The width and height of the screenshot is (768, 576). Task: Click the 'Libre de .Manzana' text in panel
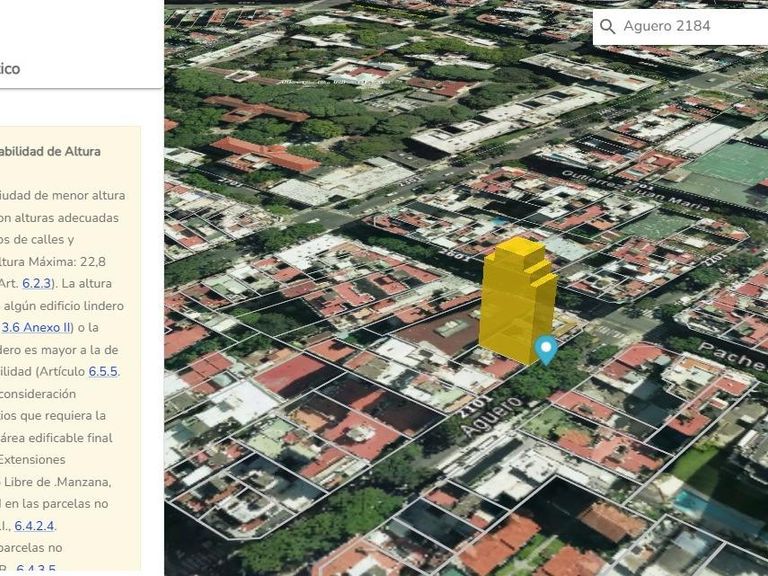pos(68,481)
